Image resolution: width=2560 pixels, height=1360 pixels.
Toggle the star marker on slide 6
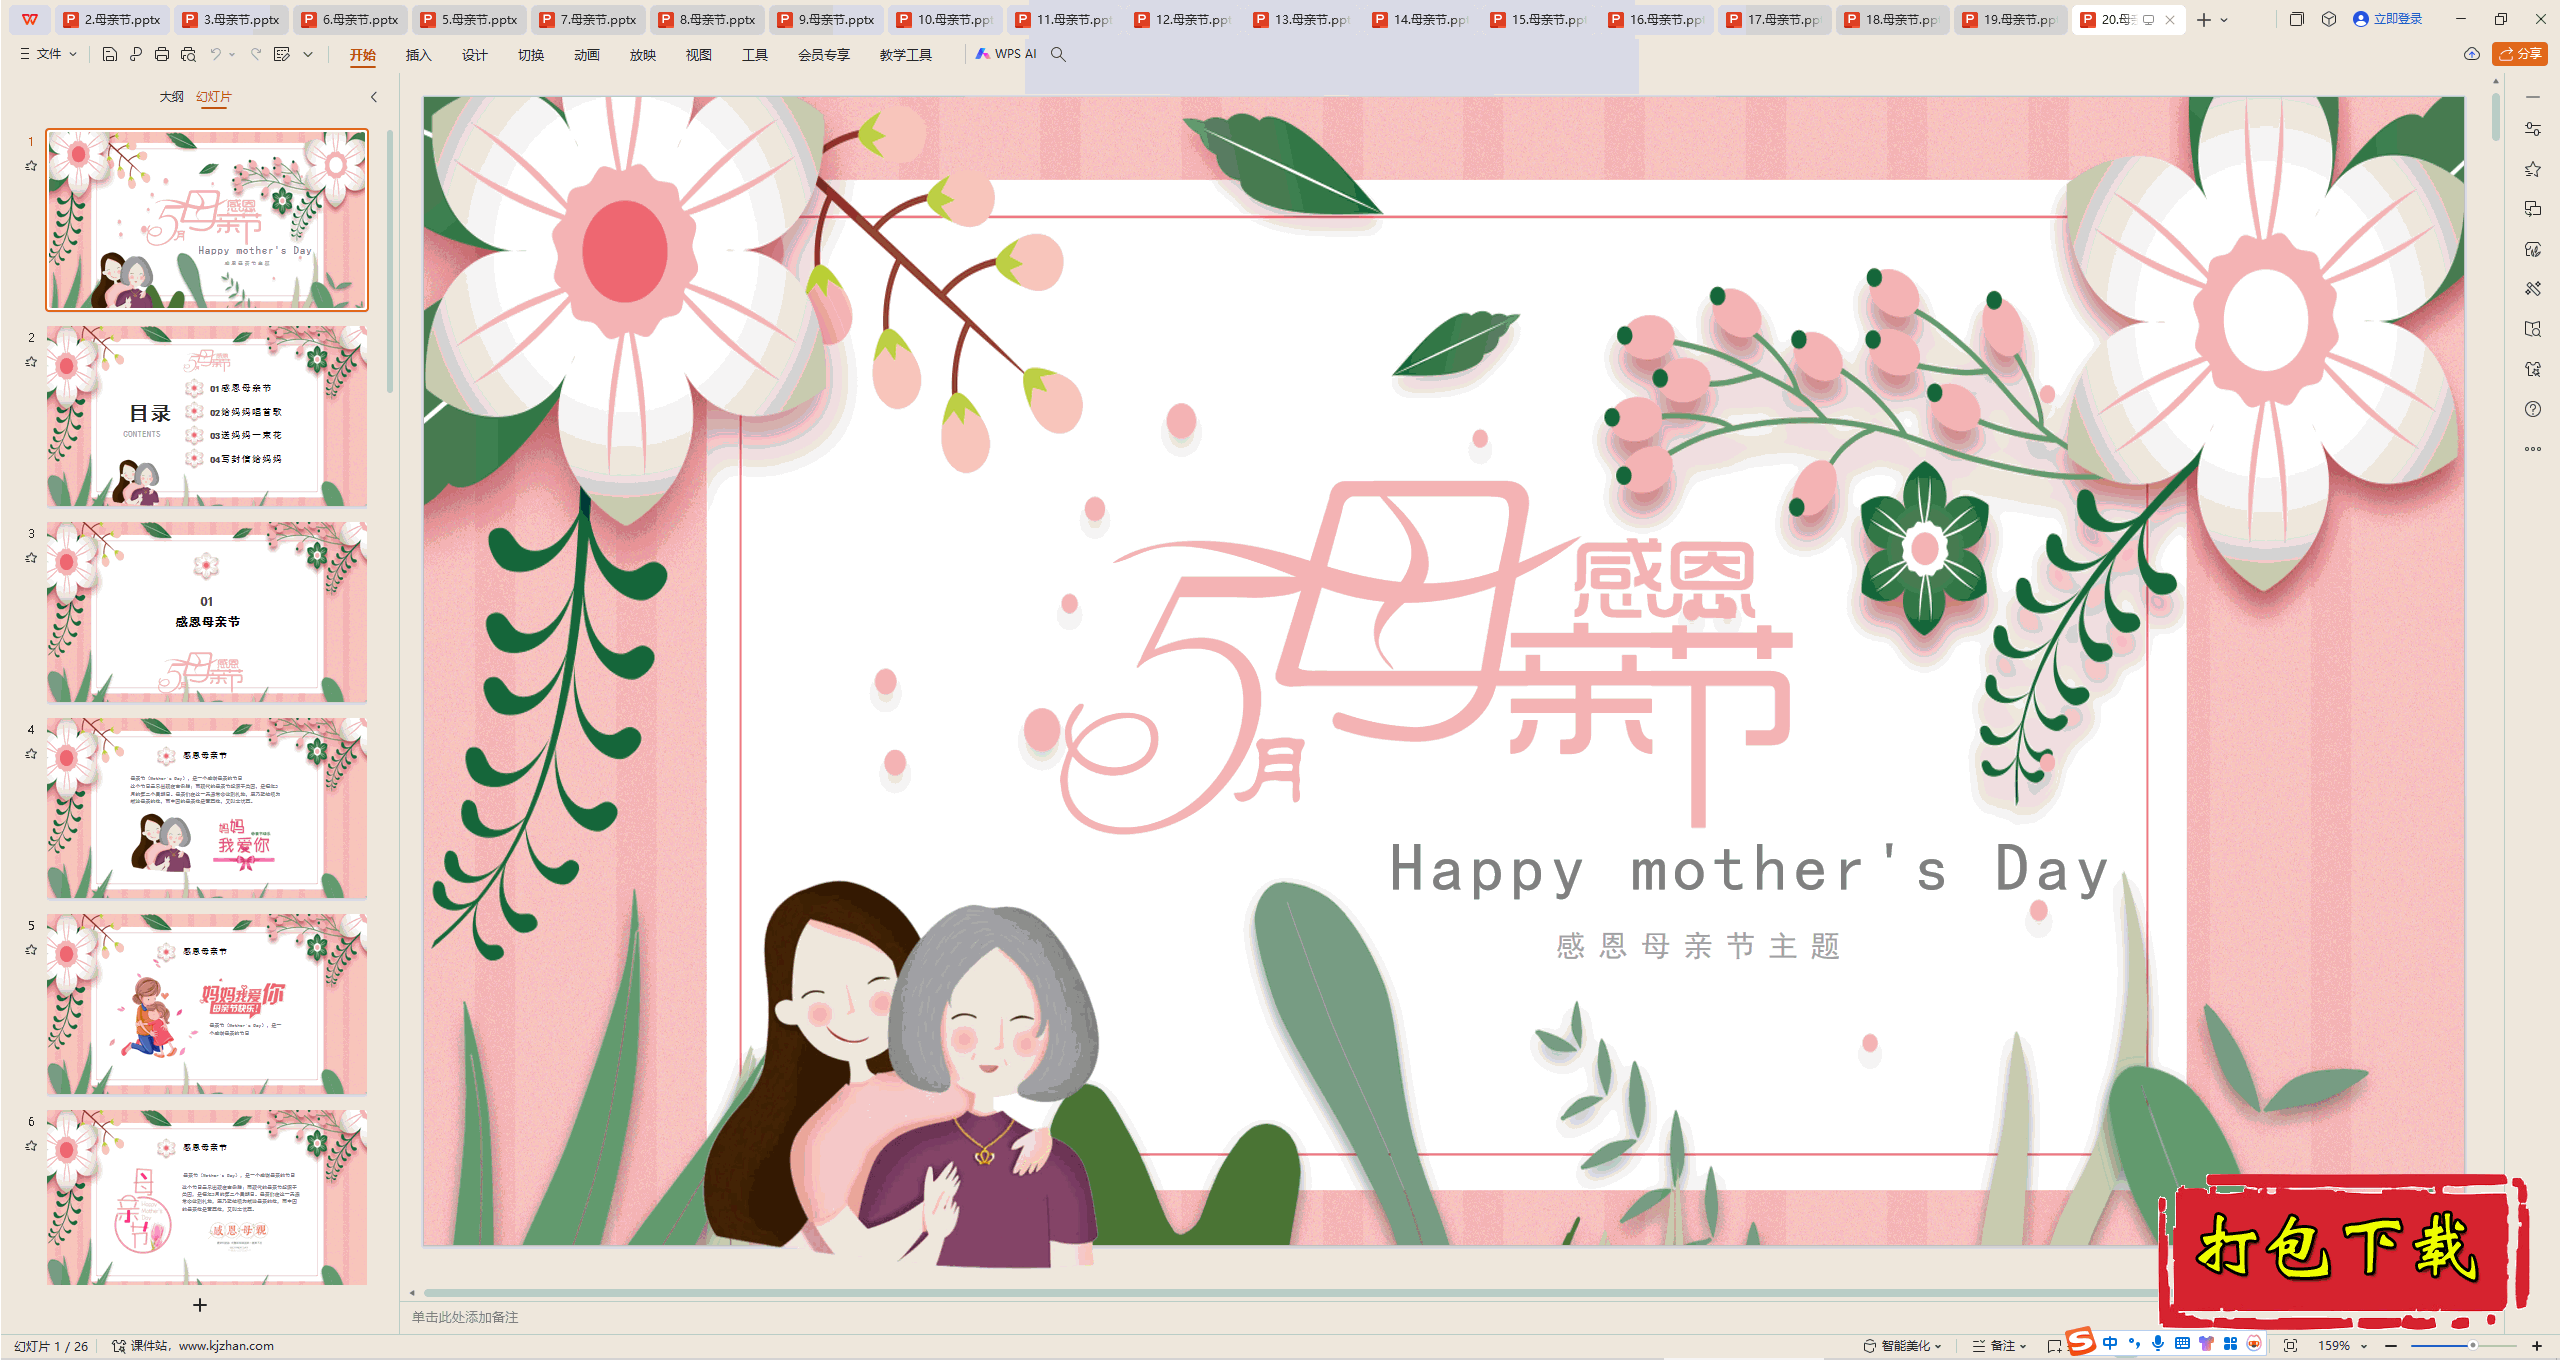[31, 1146]
